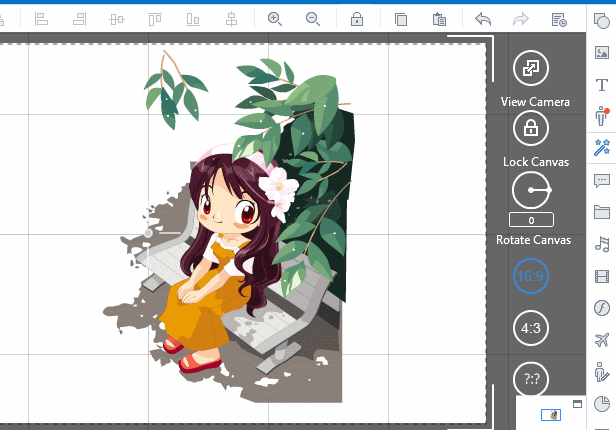Screen dimensions: 616x430
Task: Zoom out with the magnifier minus icon
Action: click(x=313, y=19)
